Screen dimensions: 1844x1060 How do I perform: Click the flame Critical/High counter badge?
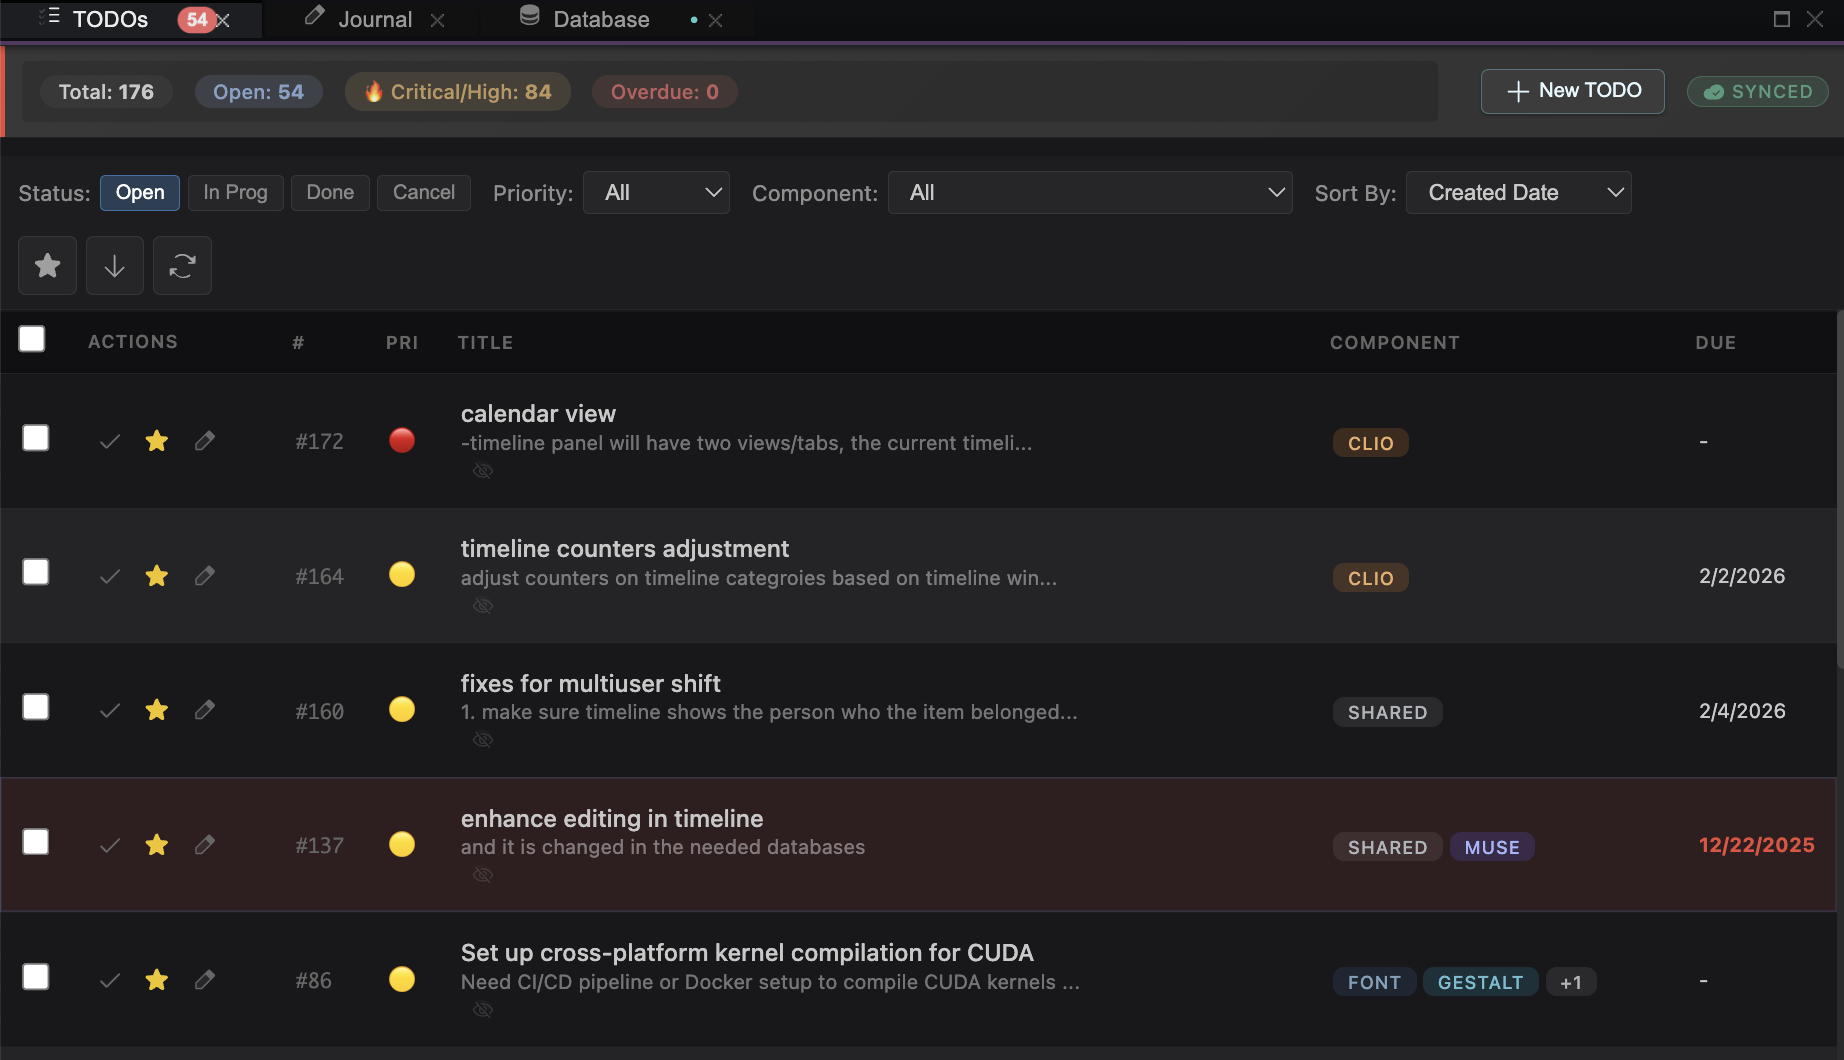[x=457, y=91]
